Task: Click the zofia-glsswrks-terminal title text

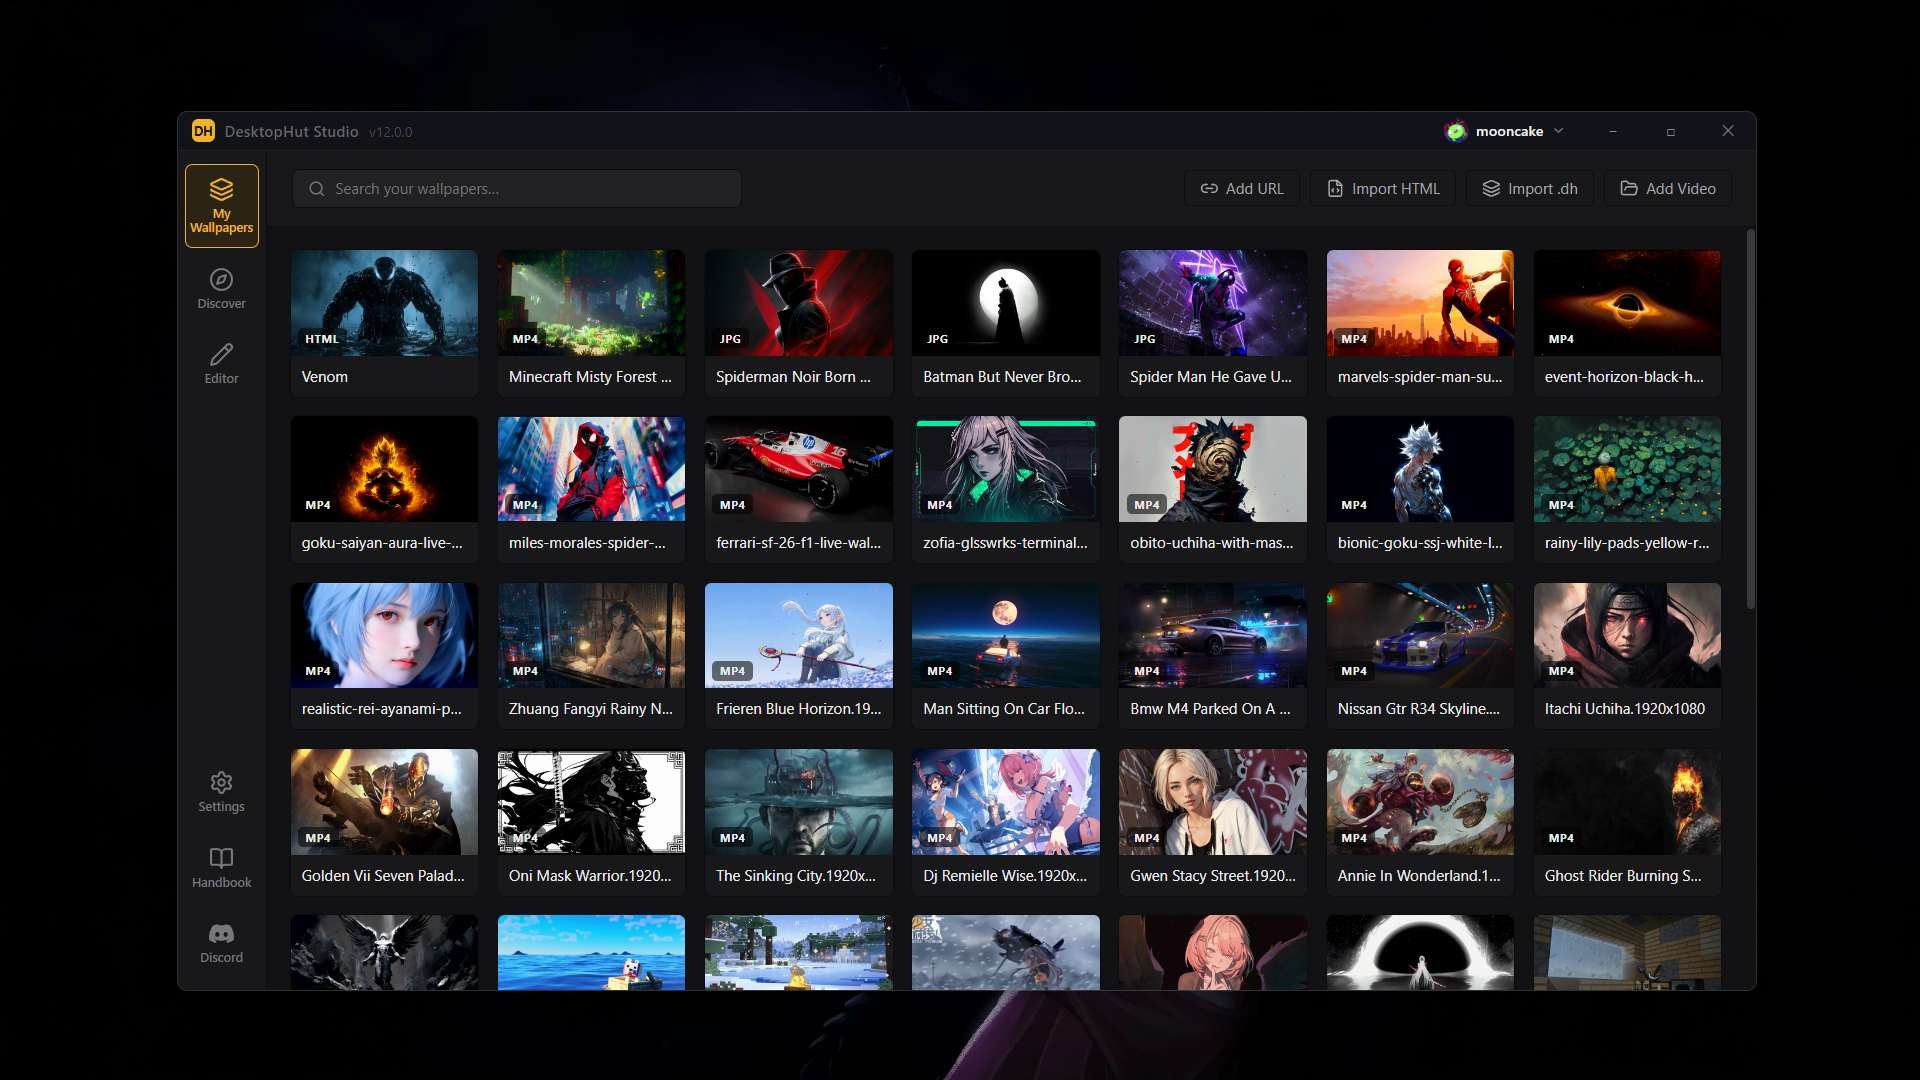Action: tap(1005, 543)
